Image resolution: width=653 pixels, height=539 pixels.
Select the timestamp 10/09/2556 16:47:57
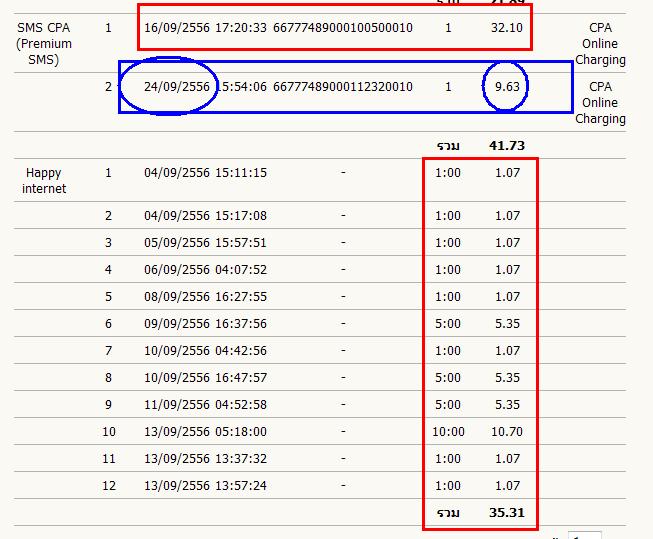click(x=205, y=377)
